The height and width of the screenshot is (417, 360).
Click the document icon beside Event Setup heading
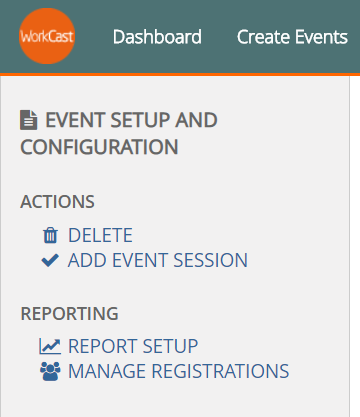coord(29,120)
